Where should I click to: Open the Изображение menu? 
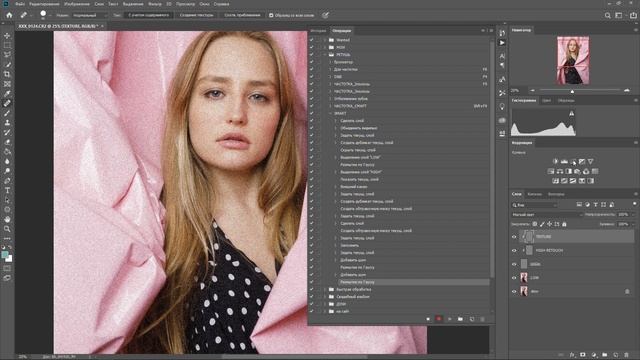pos(77,4)
